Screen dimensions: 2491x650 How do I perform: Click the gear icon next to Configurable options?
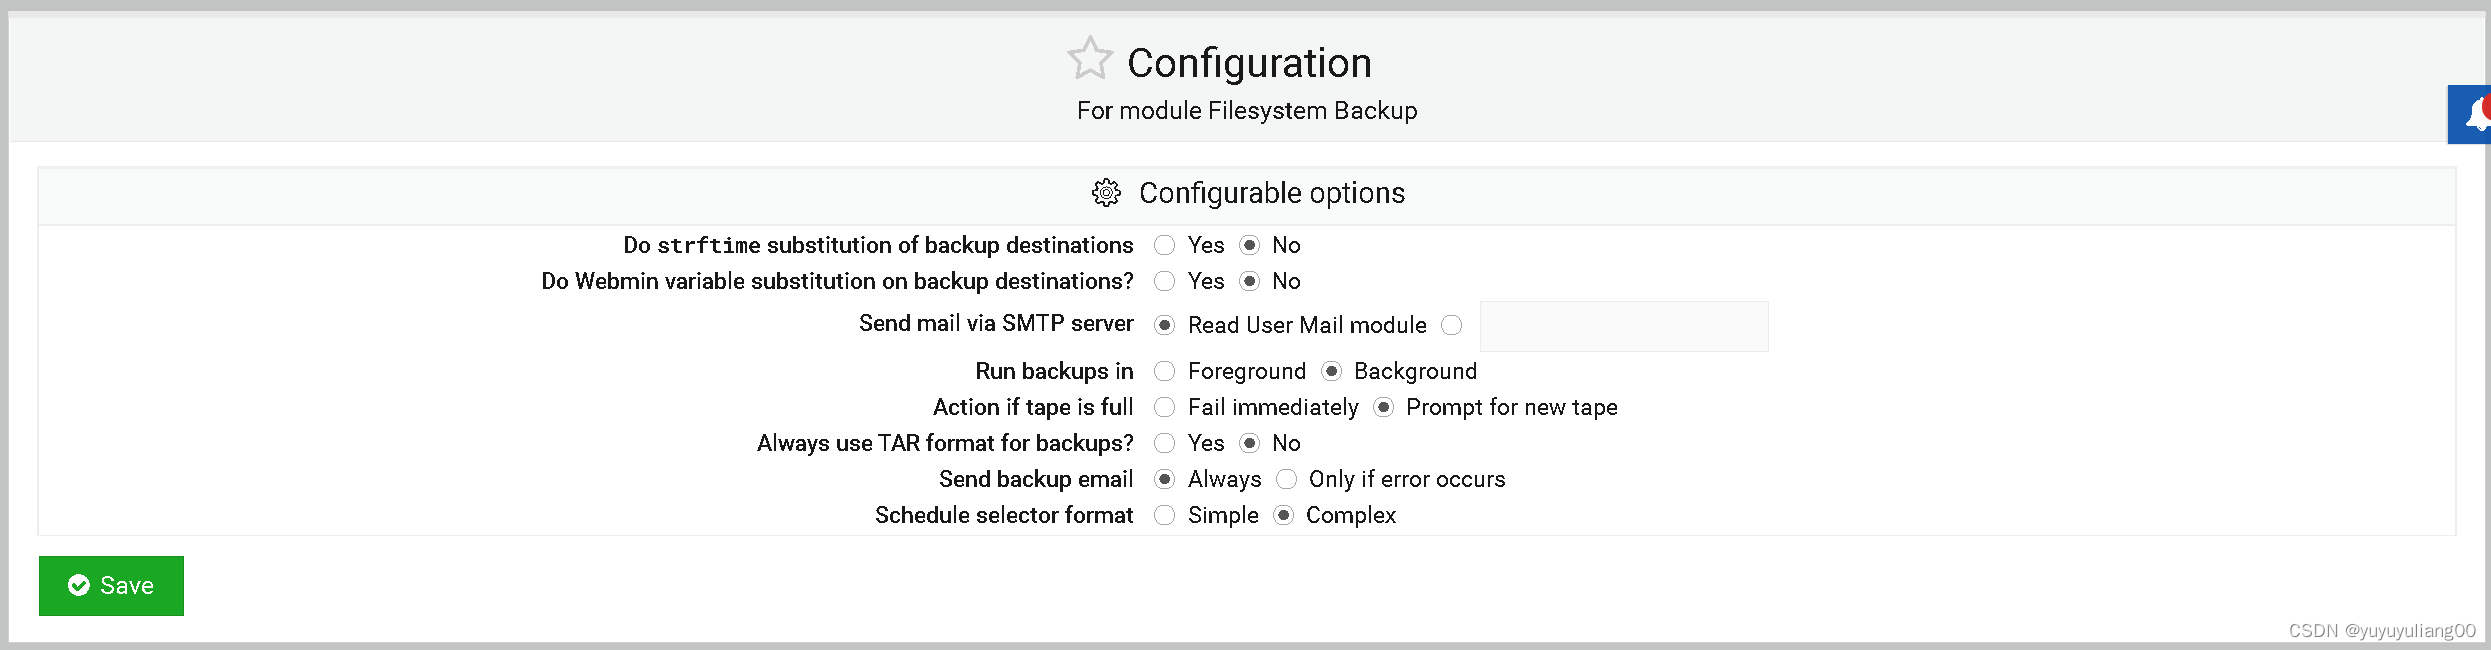(1107, 193)
